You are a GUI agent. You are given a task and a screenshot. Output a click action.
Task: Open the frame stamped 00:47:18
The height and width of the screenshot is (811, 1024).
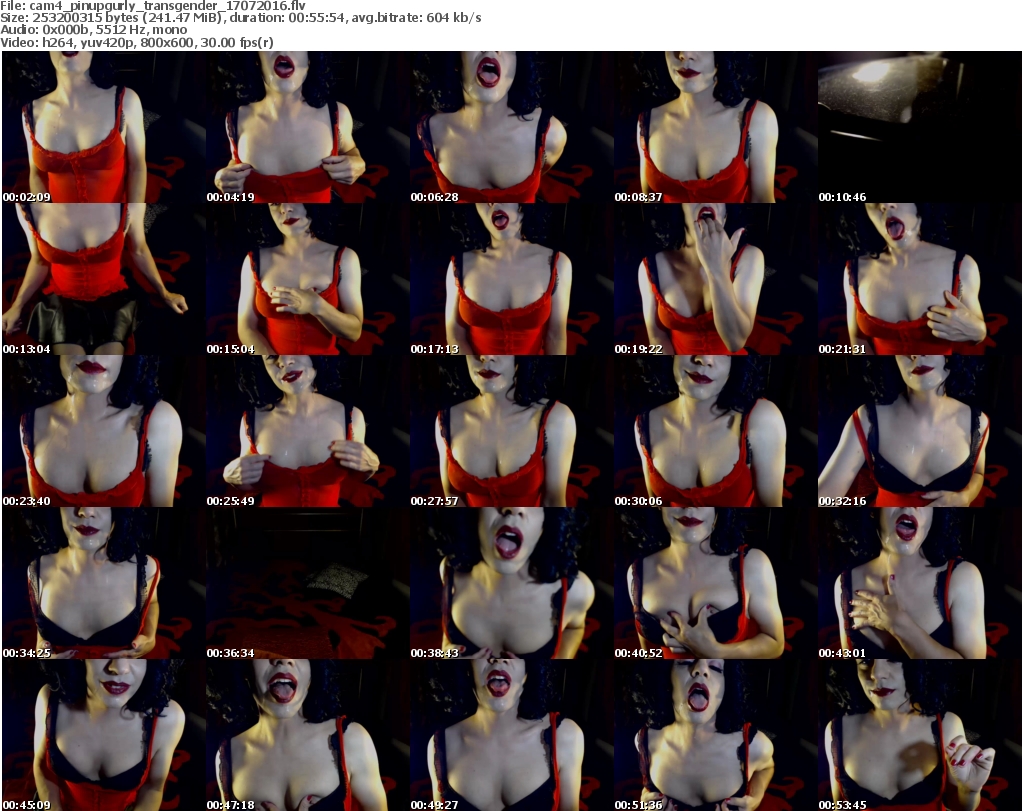[308, 735]
